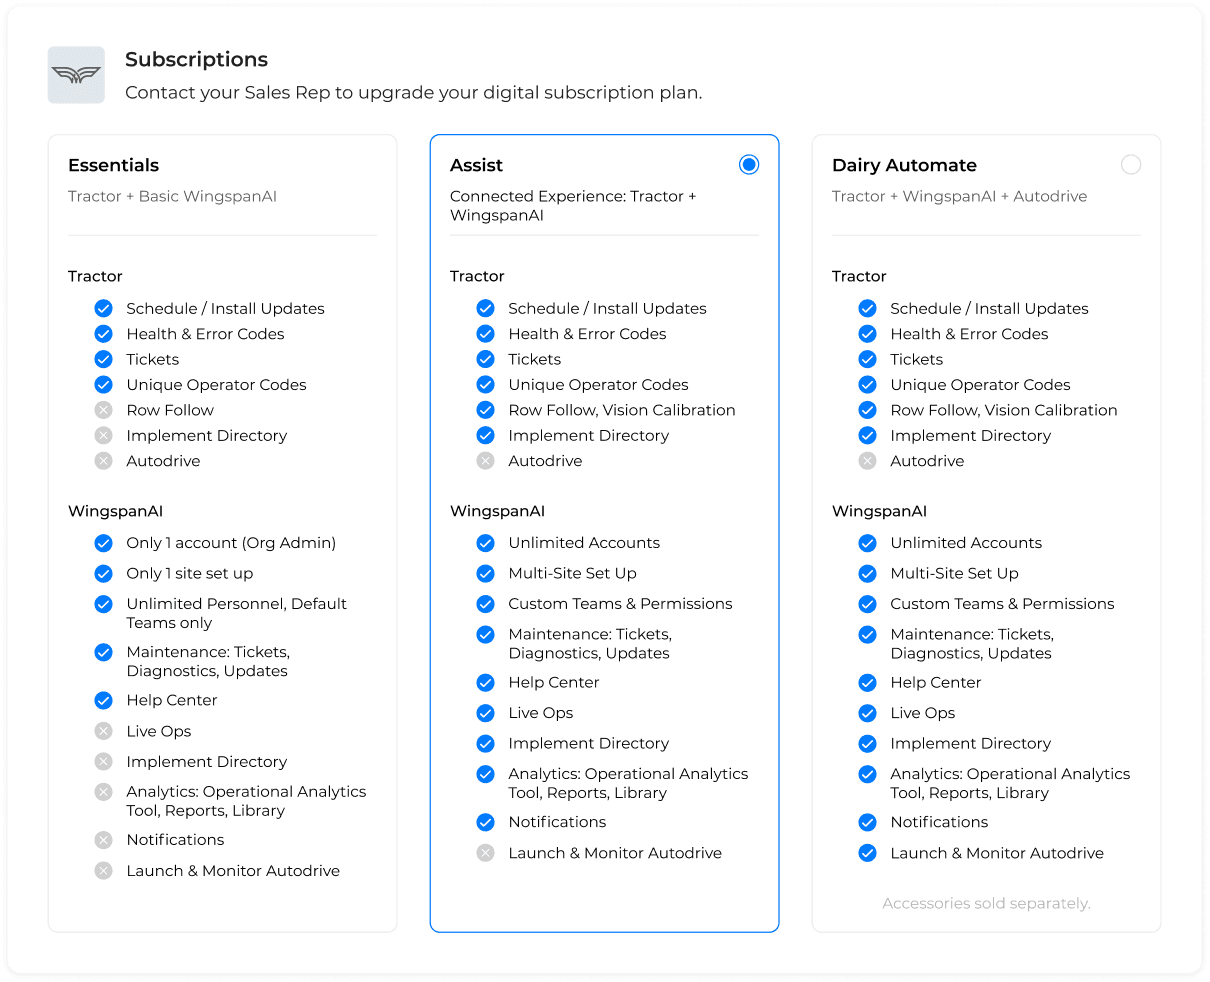Click the 'Tractor + Basic WingspanAI' subtitle
Viewport: 1210px width, 982px height.
[172, 196]
